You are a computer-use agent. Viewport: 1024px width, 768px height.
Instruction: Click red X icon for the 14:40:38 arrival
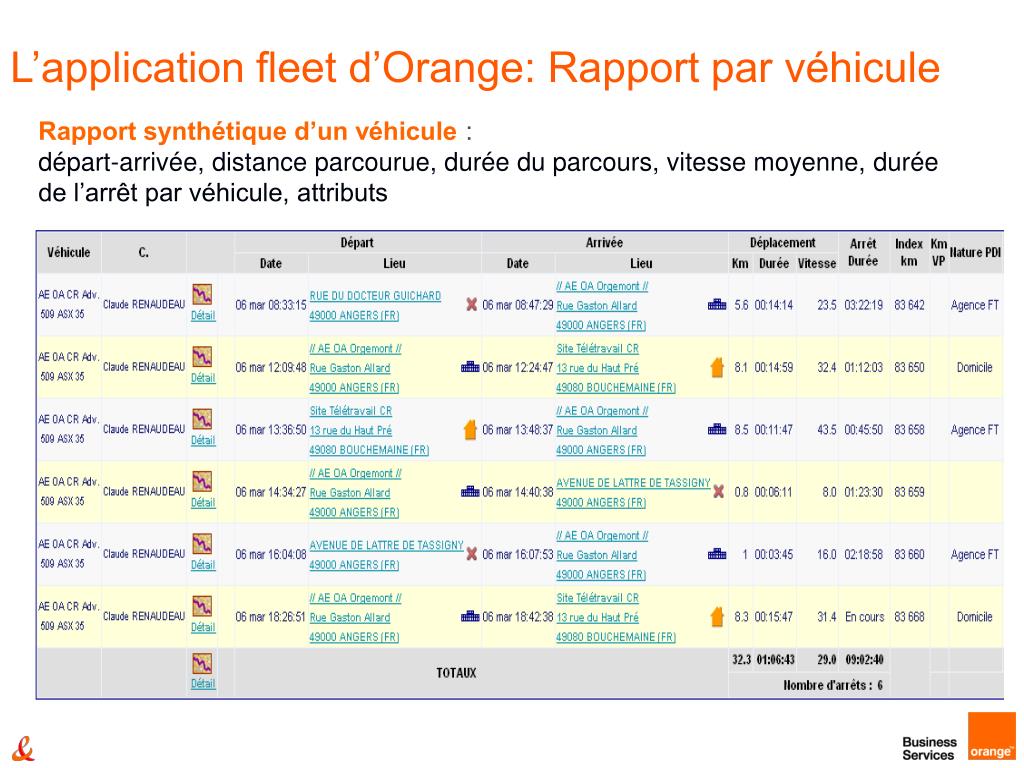point(718,492)
